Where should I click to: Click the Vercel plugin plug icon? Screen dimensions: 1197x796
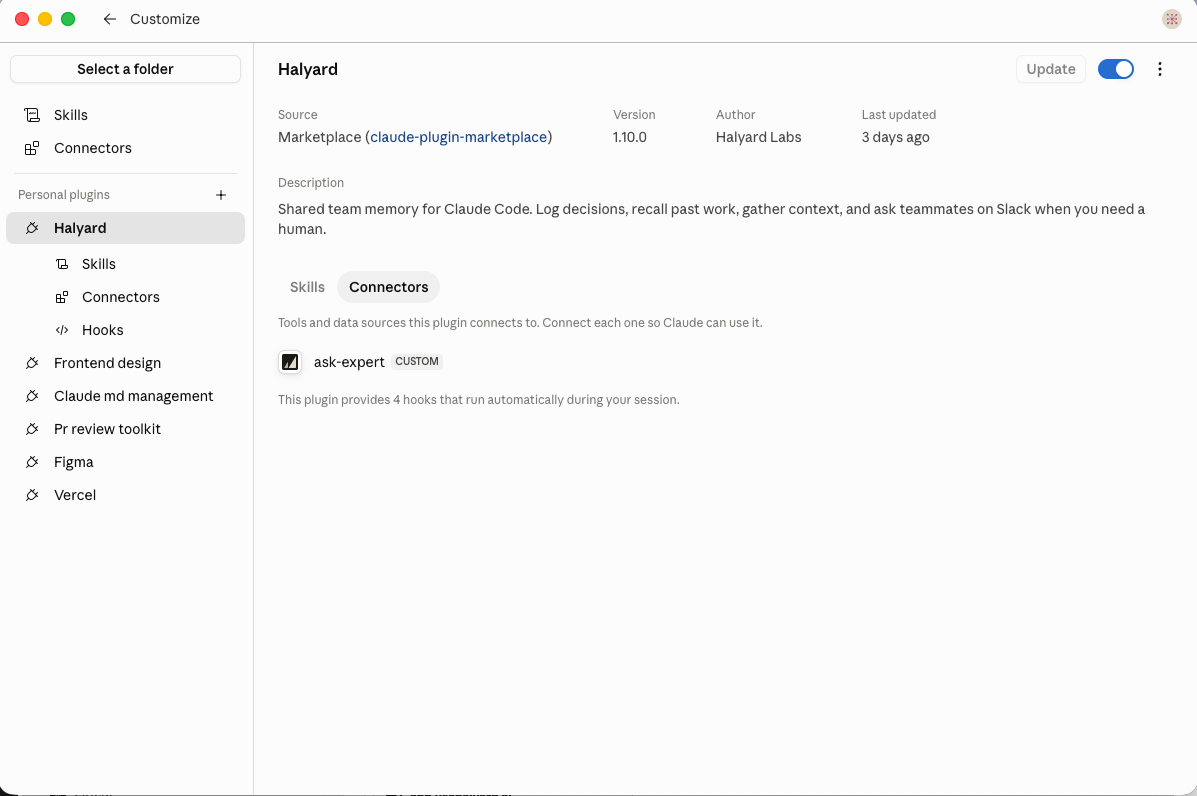point(32,495)
